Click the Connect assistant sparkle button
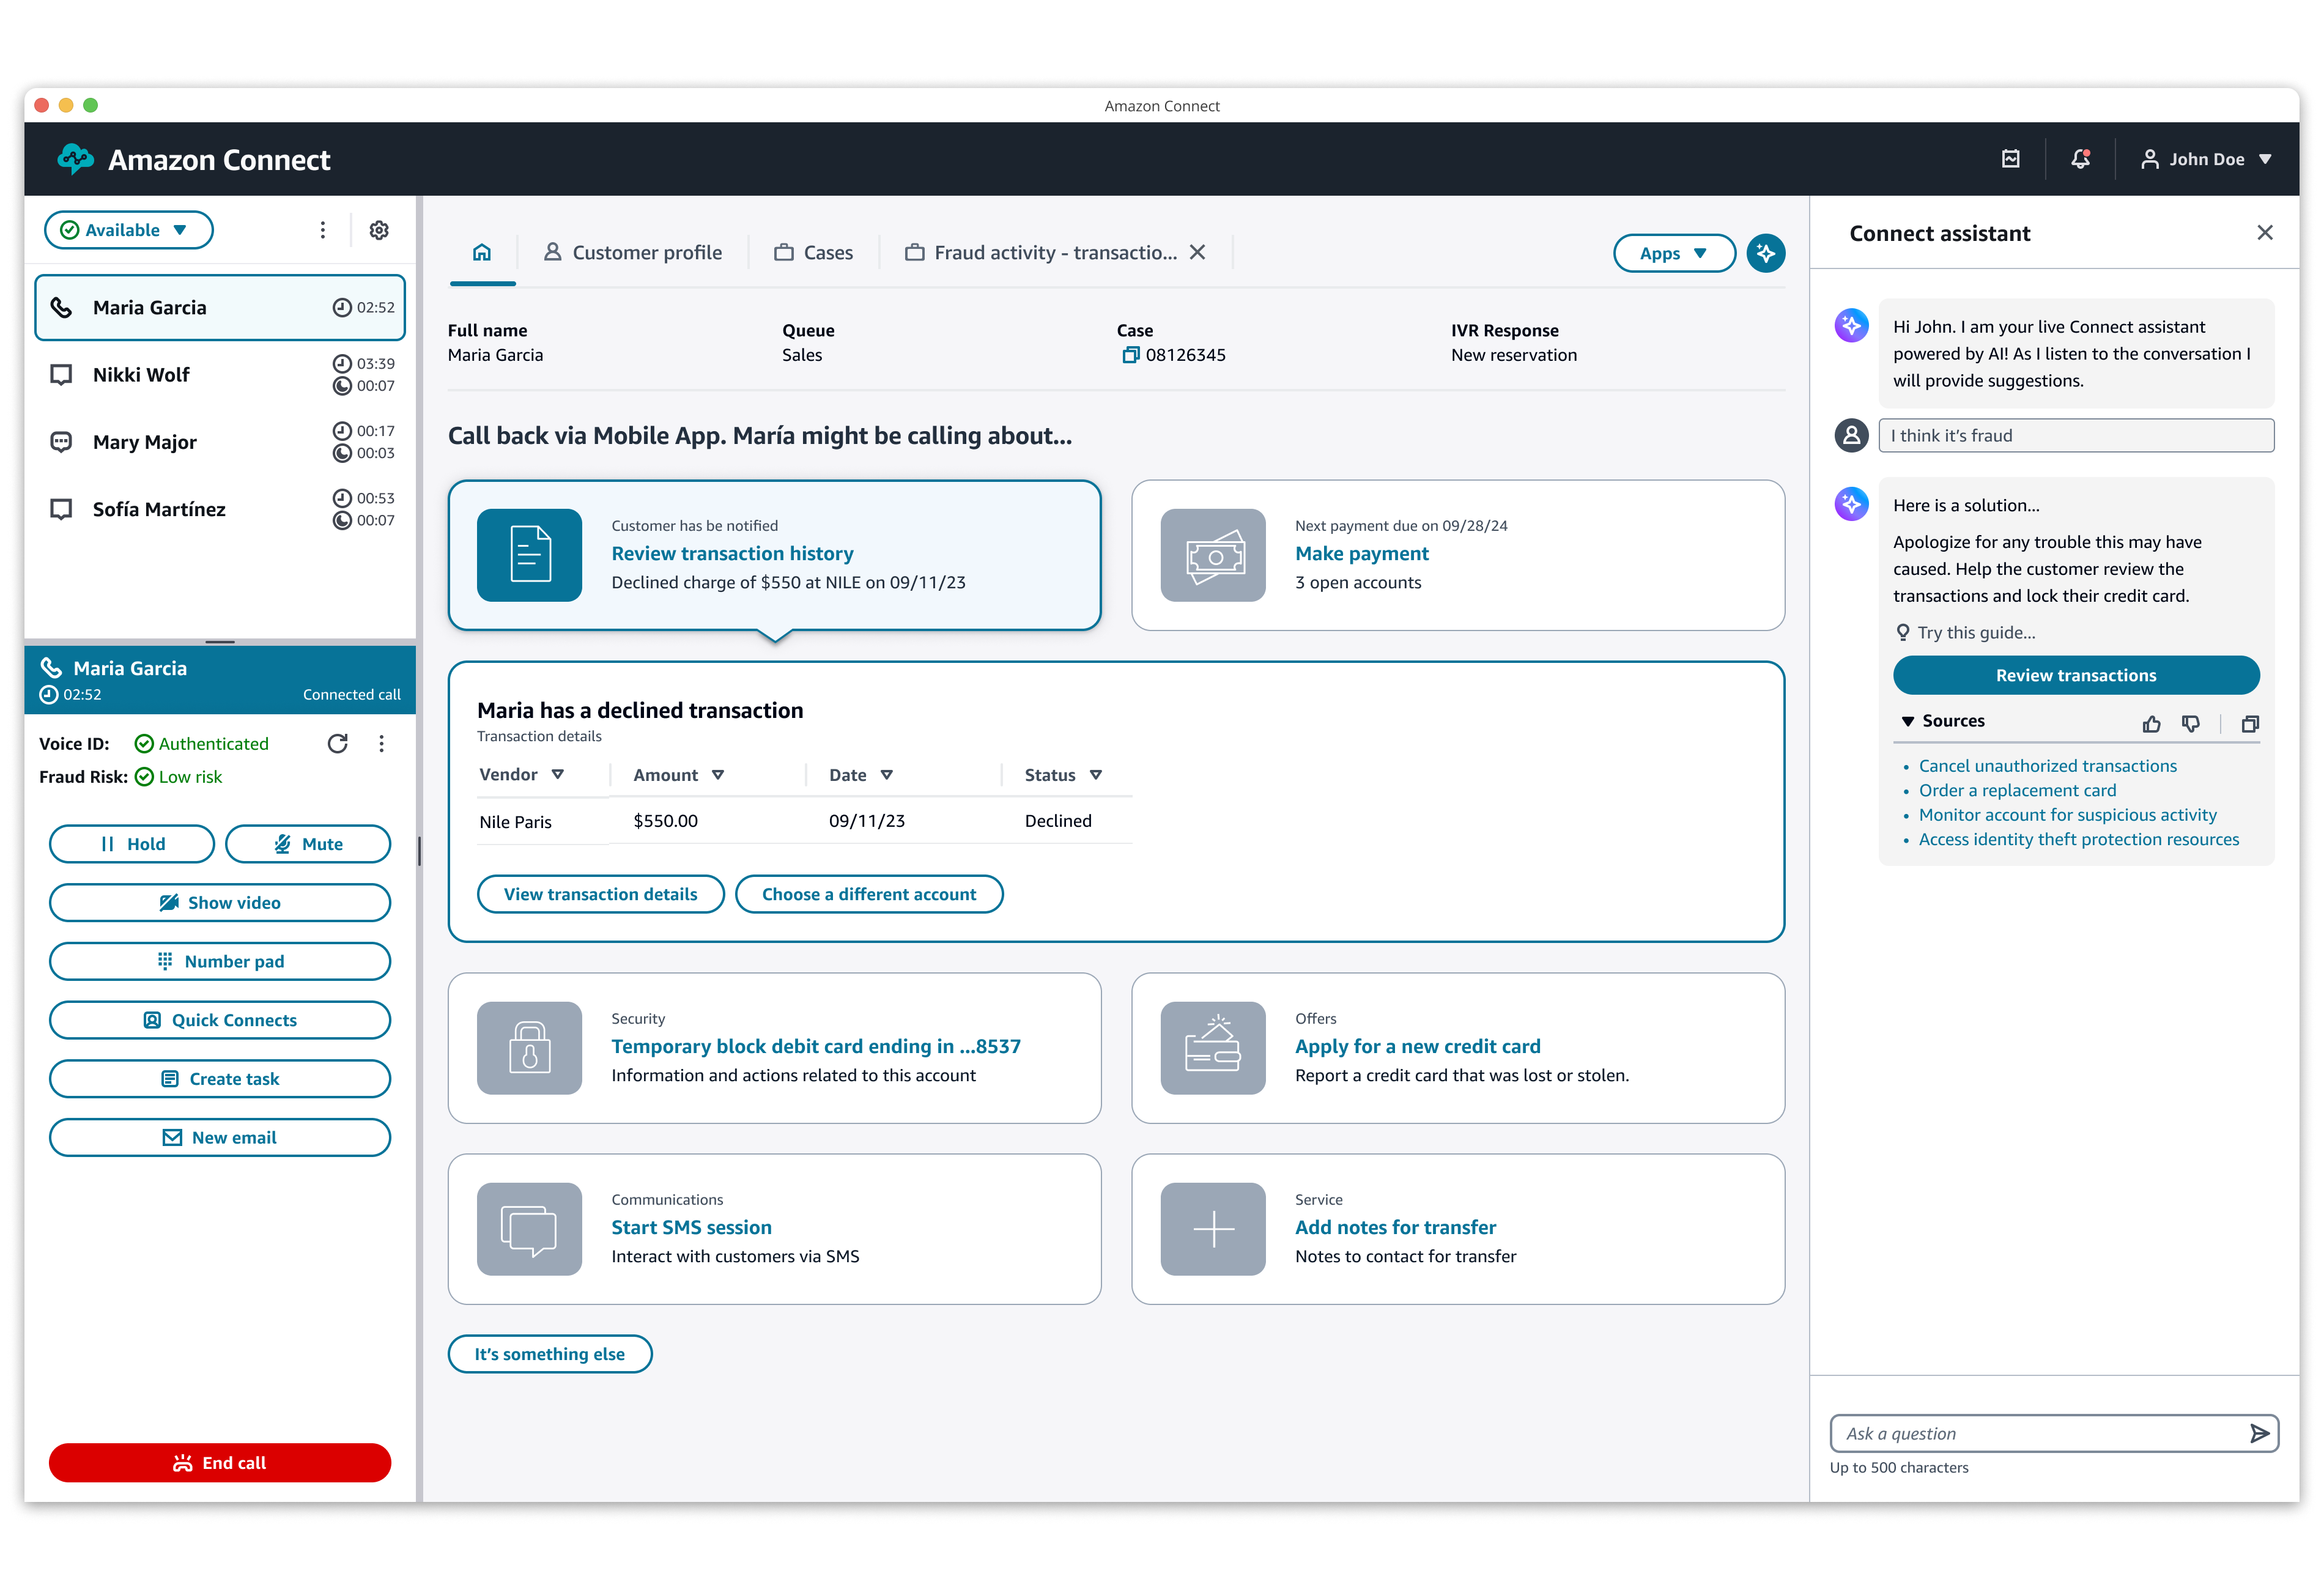Screen dimensions: 2324x1590 1765,253
